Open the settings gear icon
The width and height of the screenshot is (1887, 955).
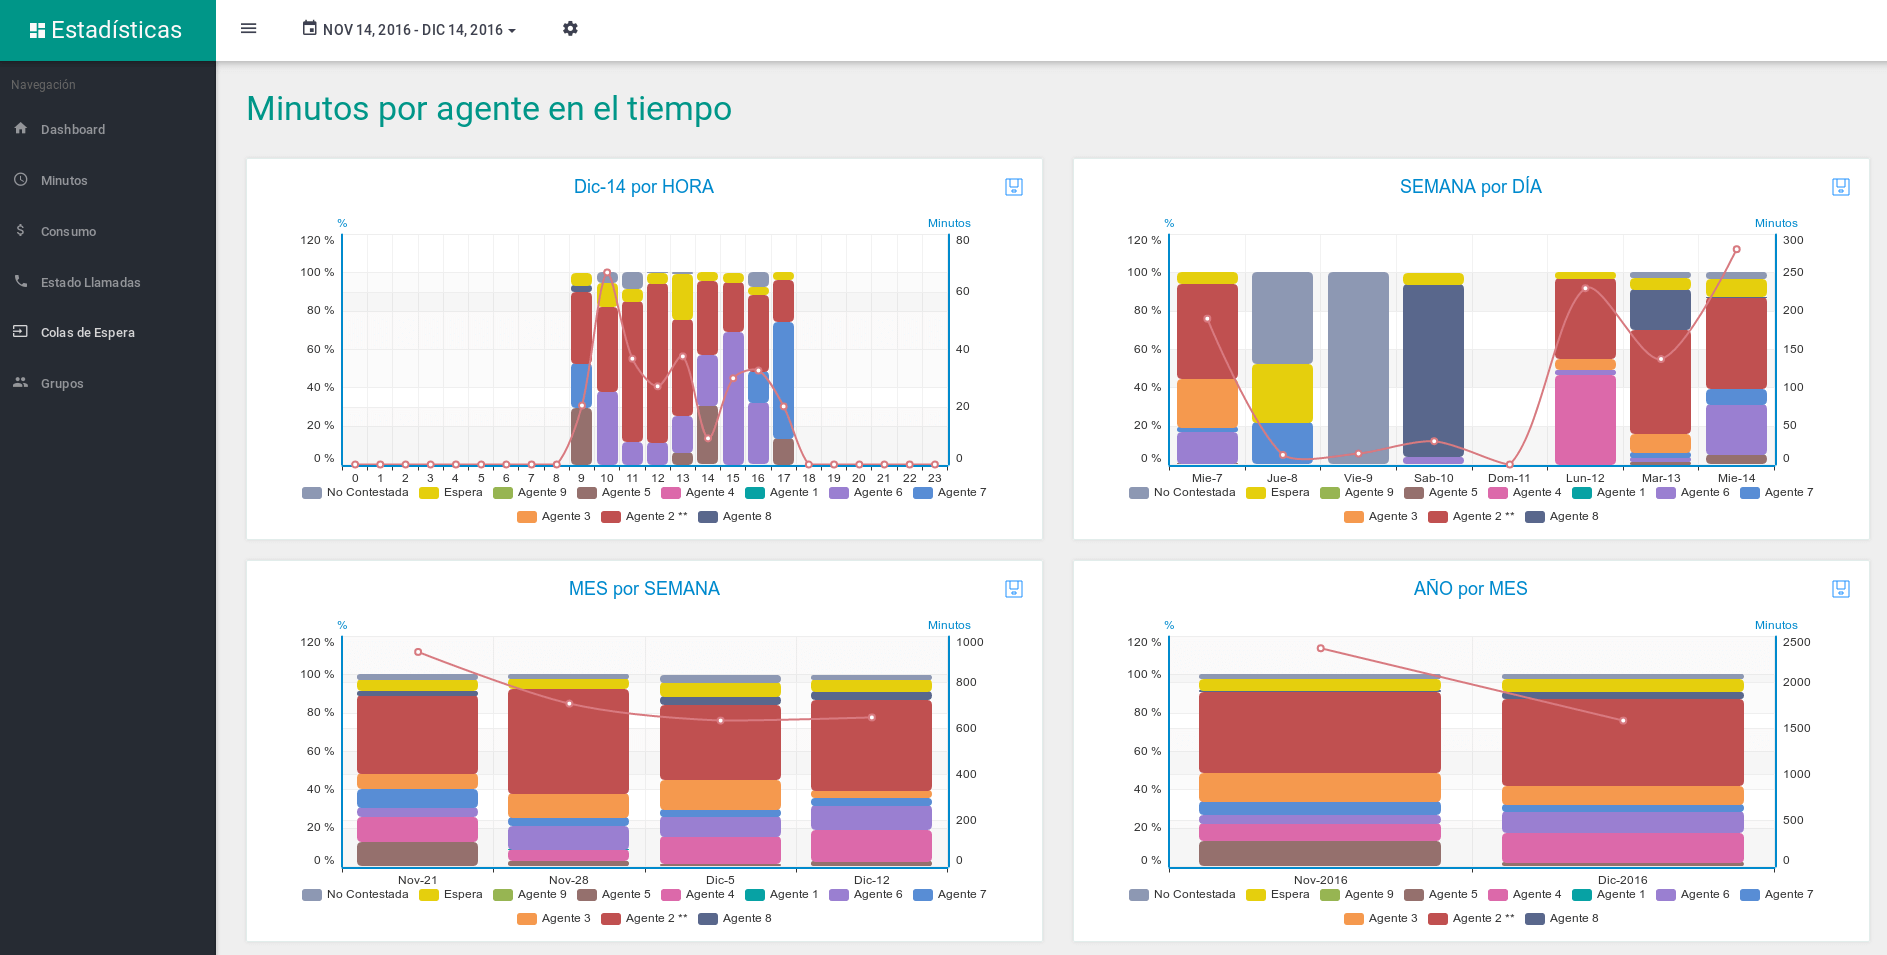[x=570, y=29]
